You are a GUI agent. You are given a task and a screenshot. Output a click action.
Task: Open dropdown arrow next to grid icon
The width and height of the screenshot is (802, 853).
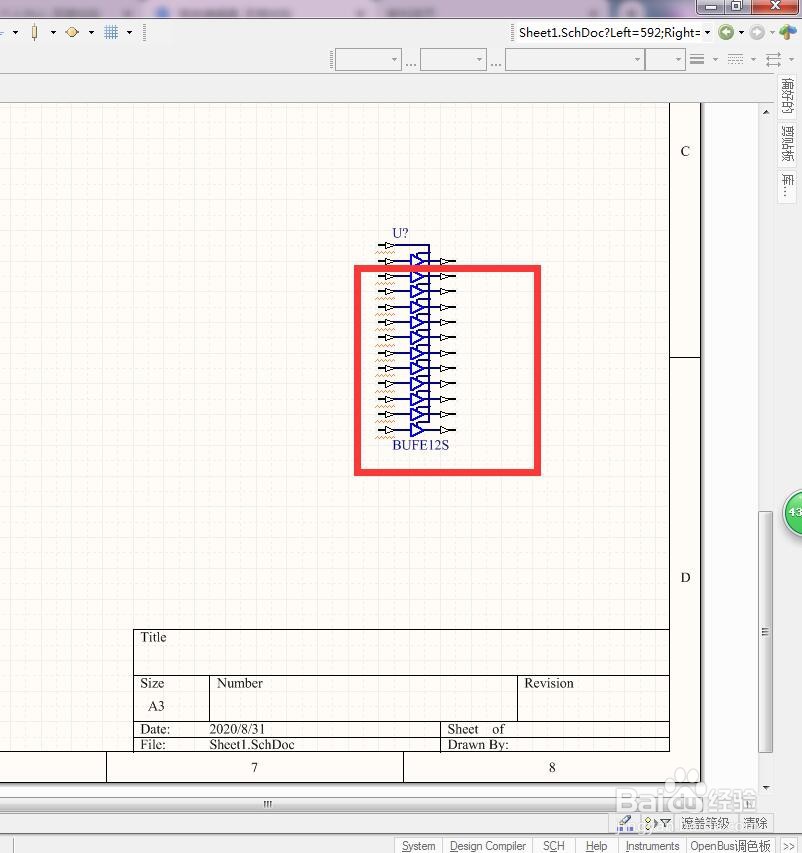(129, 33)
